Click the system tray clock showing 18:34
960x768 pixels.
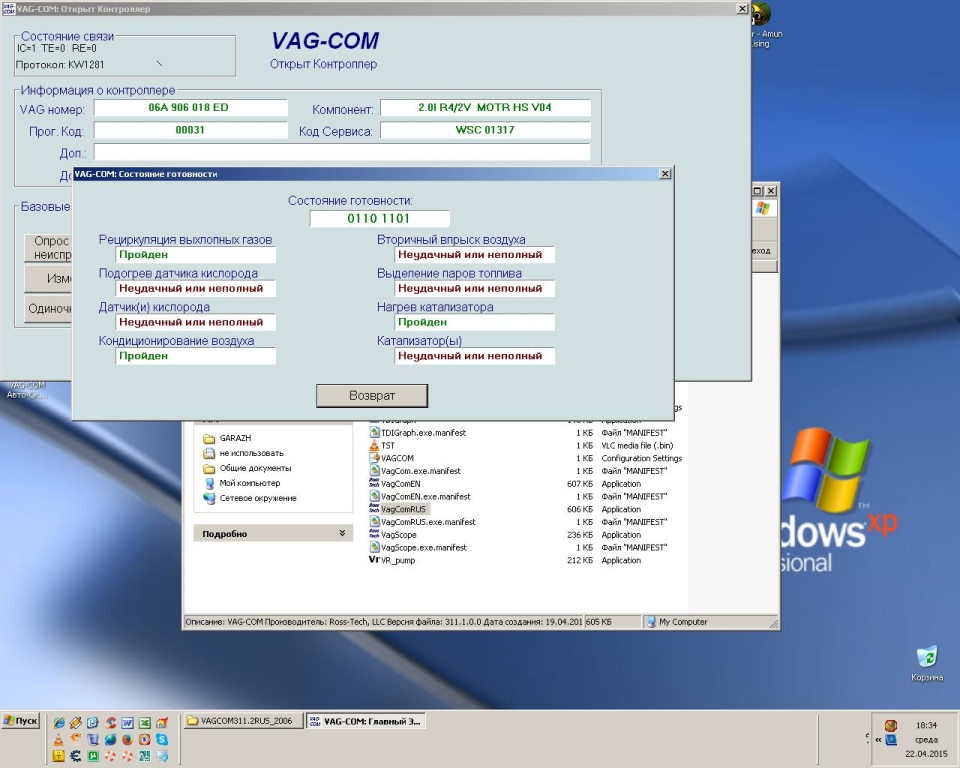[926, 725]
